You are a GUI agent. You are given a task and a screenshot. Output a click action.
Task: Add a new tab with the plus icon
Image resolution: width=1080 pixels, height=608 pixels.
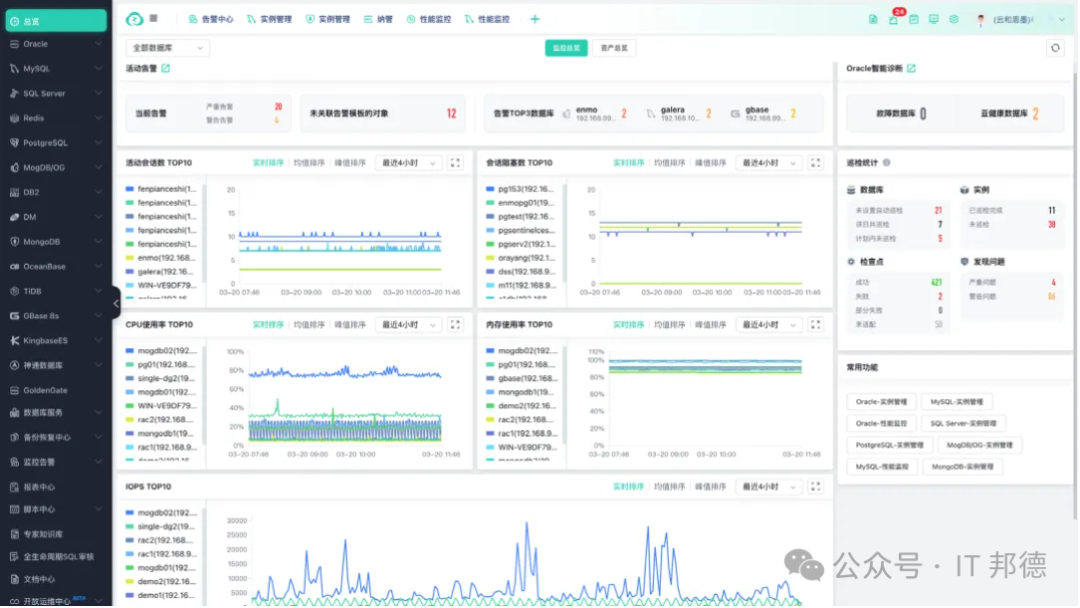(x=534, y=19)
